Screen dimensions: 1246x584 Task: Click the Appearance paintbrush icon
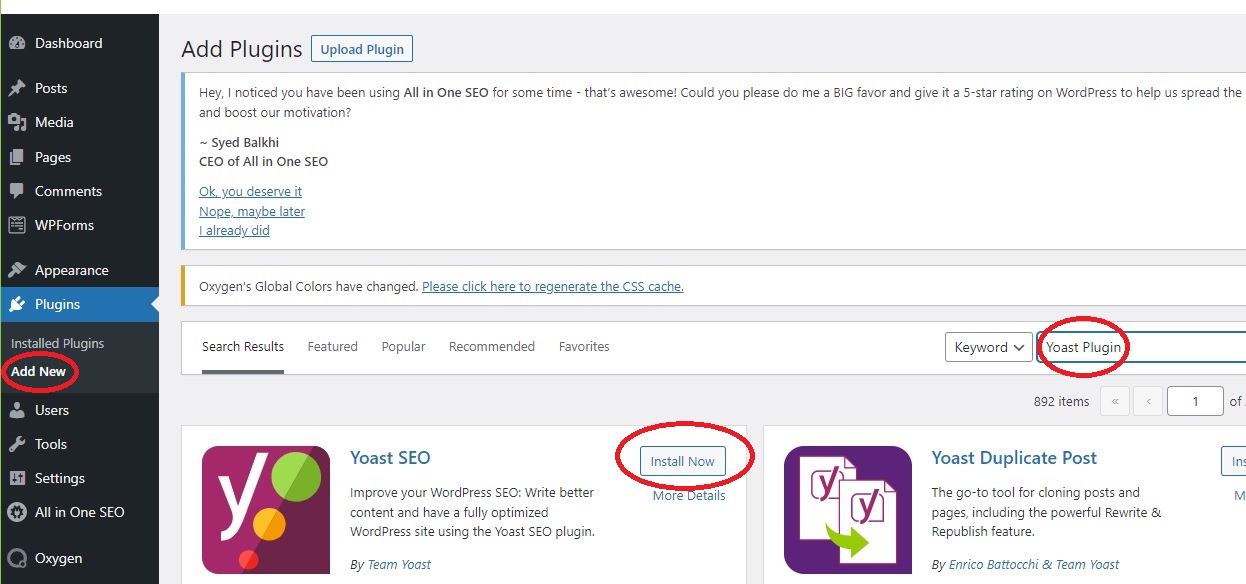click(x=17, y=270)
